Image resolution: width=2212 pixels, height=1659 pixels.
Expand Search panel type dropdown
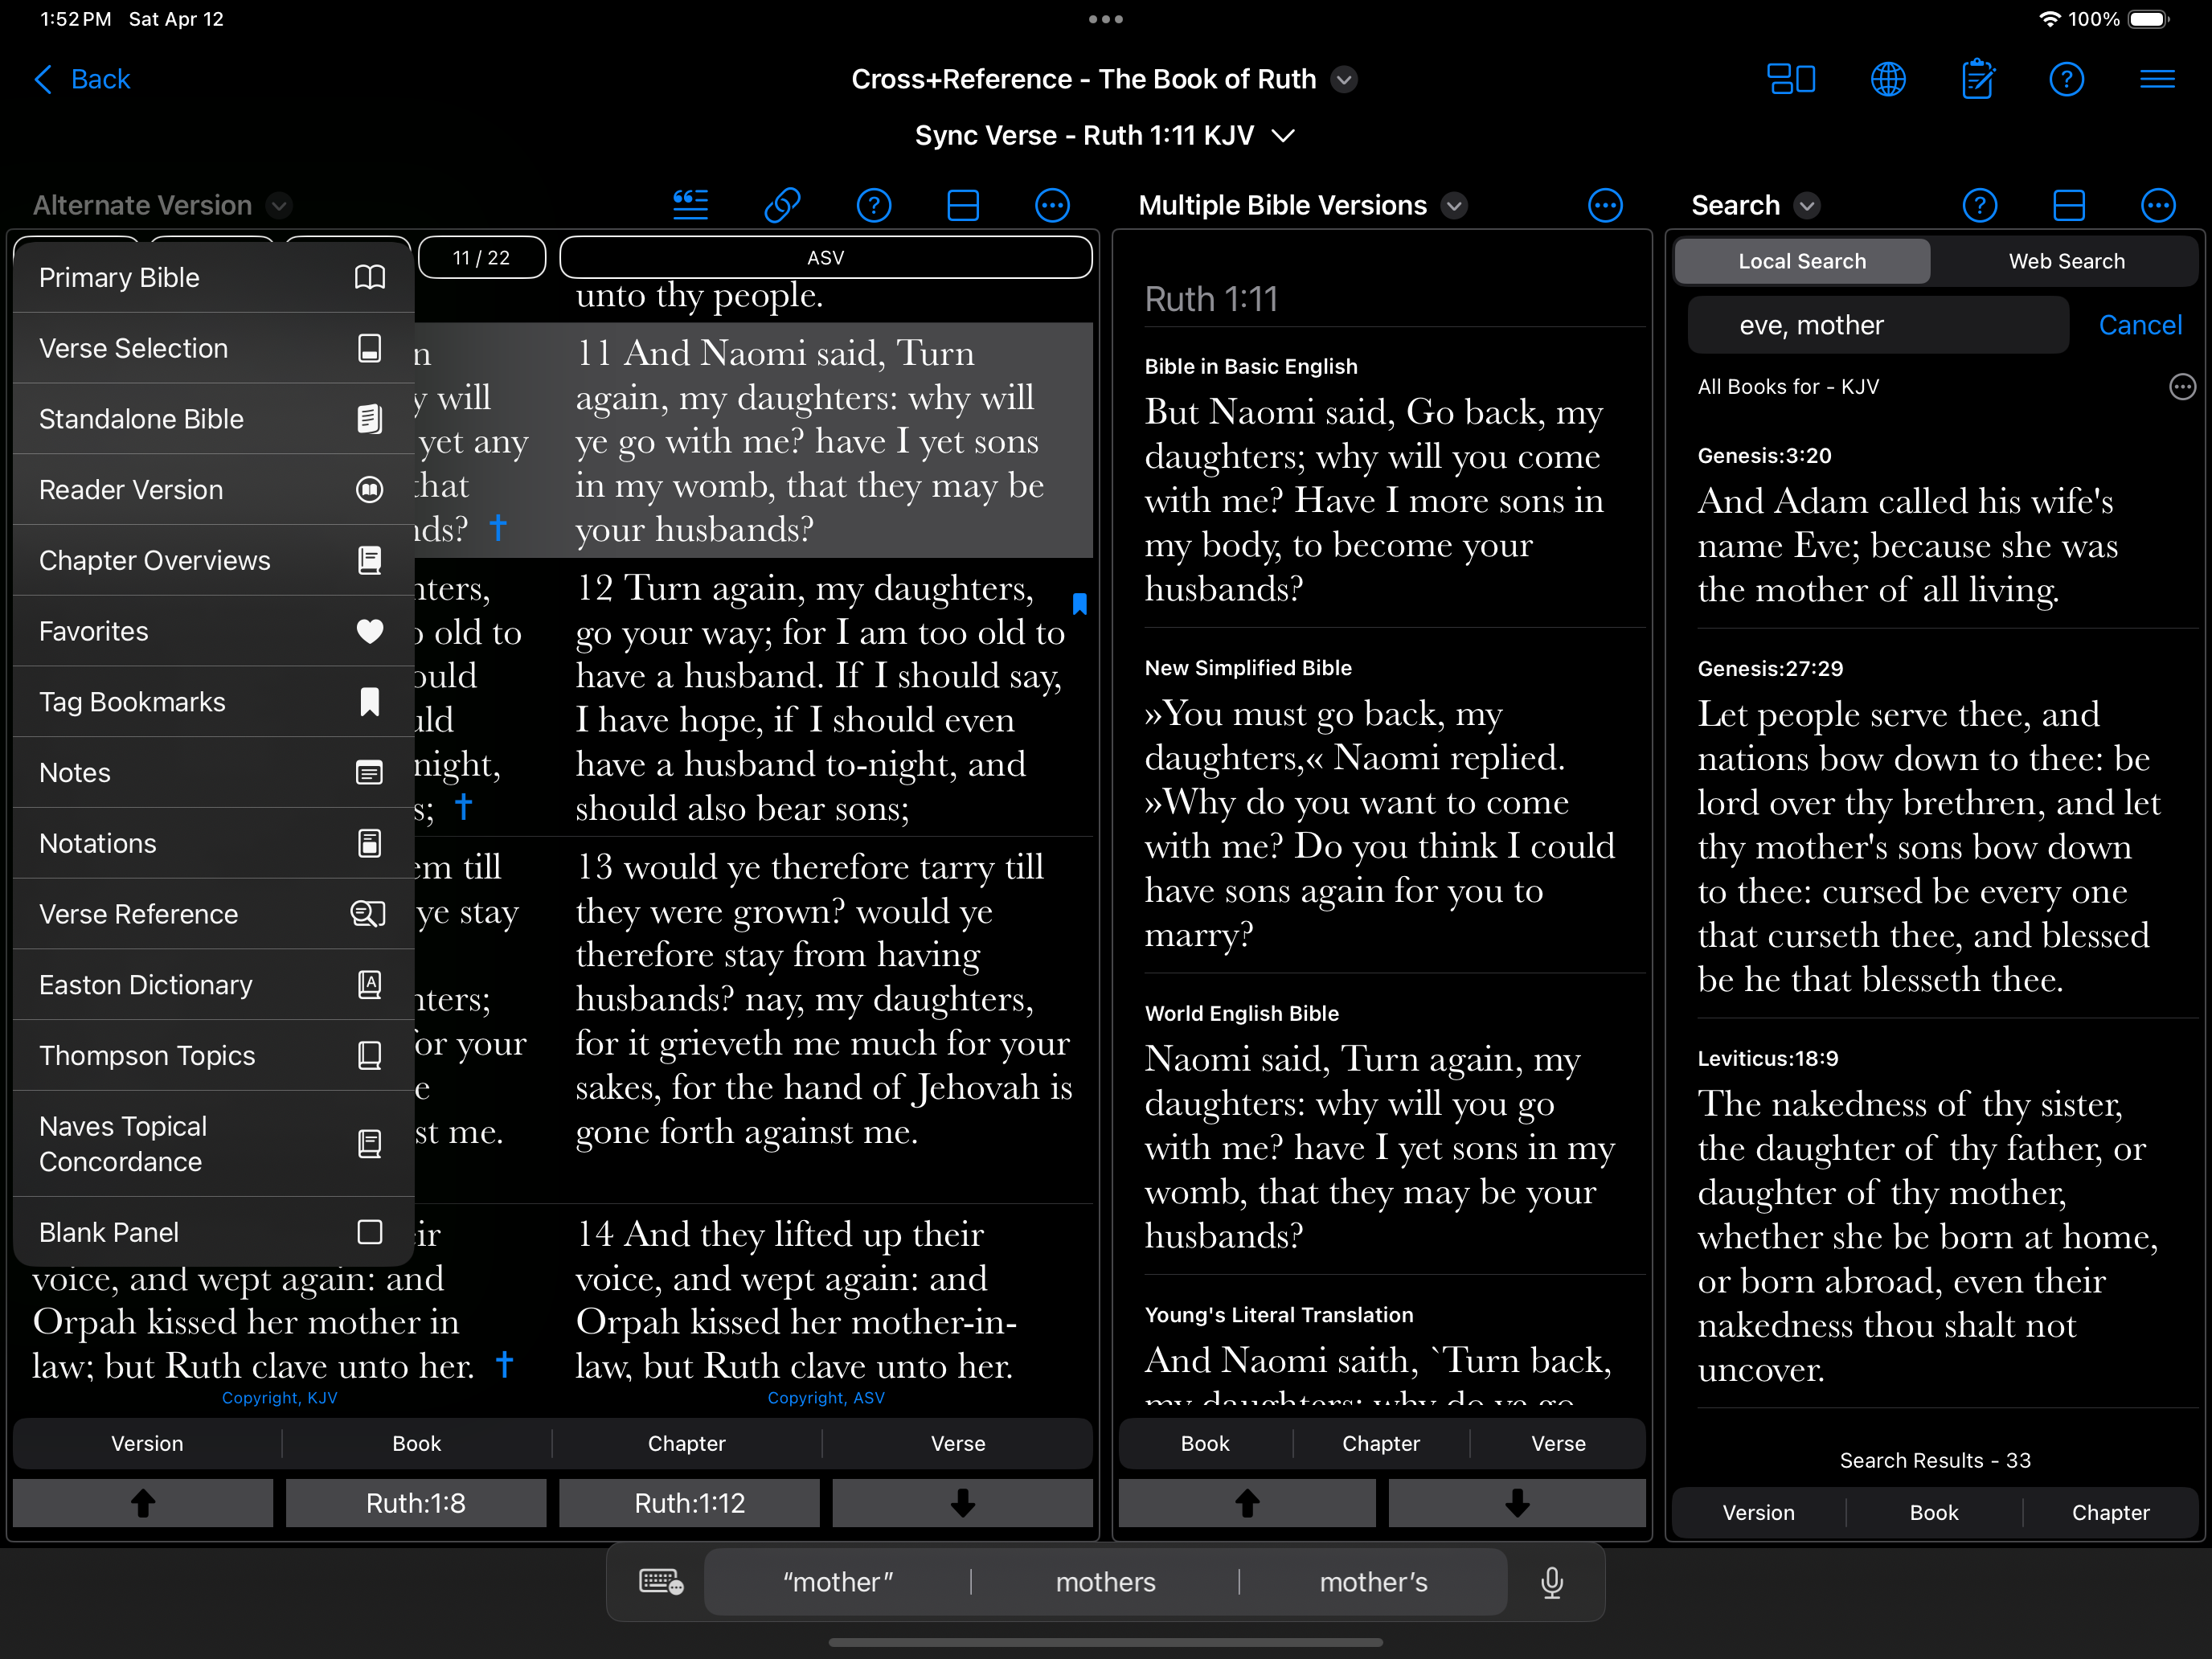pos(1806,205)
